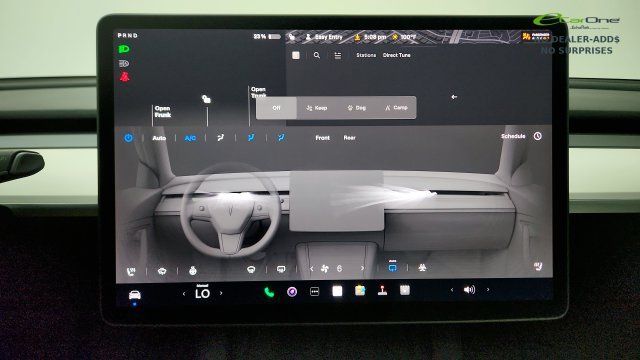The width and height of the screenshot is (640, 360).
Task: Lower the cabin temperature with left chevron
Action: tap(184, 293)
